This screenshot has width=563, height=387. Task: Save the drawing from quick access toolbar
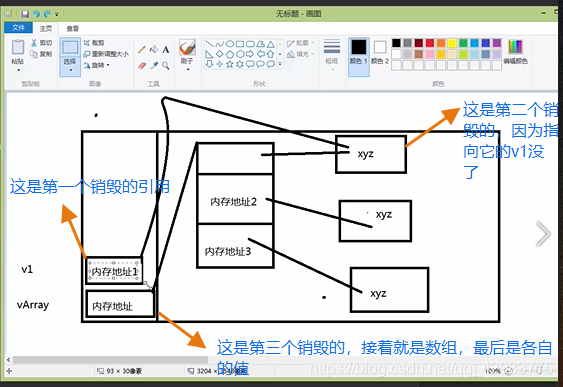pyautogui.click(x=25, y=14)
